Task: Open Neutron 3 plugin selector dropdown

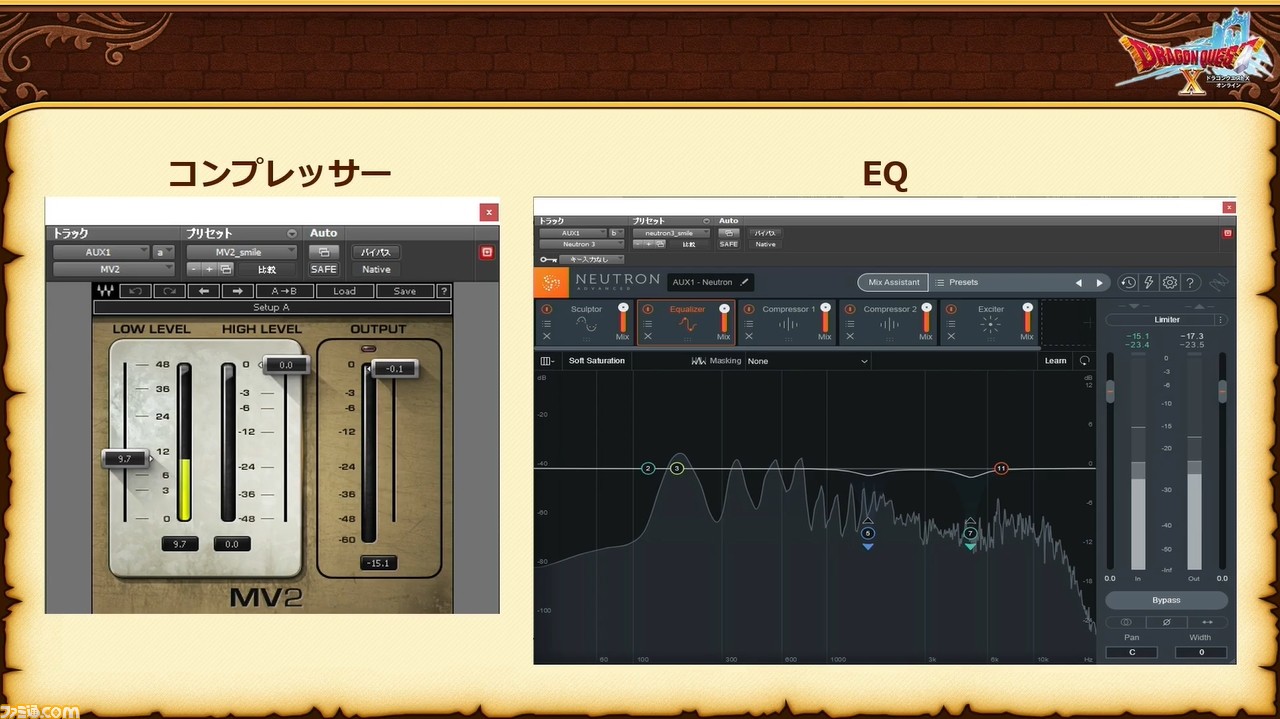Action: click(581, 244)
